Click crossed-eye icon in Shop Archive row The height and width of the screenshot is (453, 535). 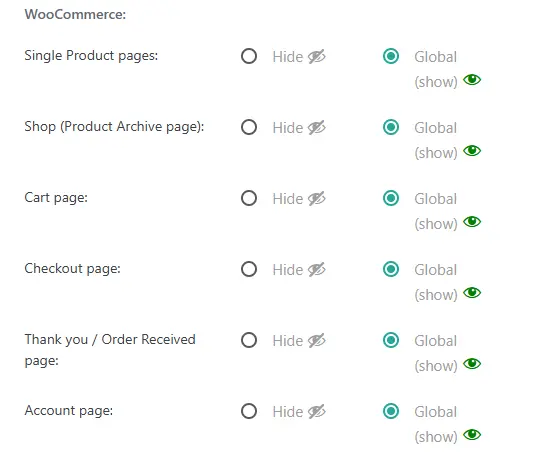[317, 128]
